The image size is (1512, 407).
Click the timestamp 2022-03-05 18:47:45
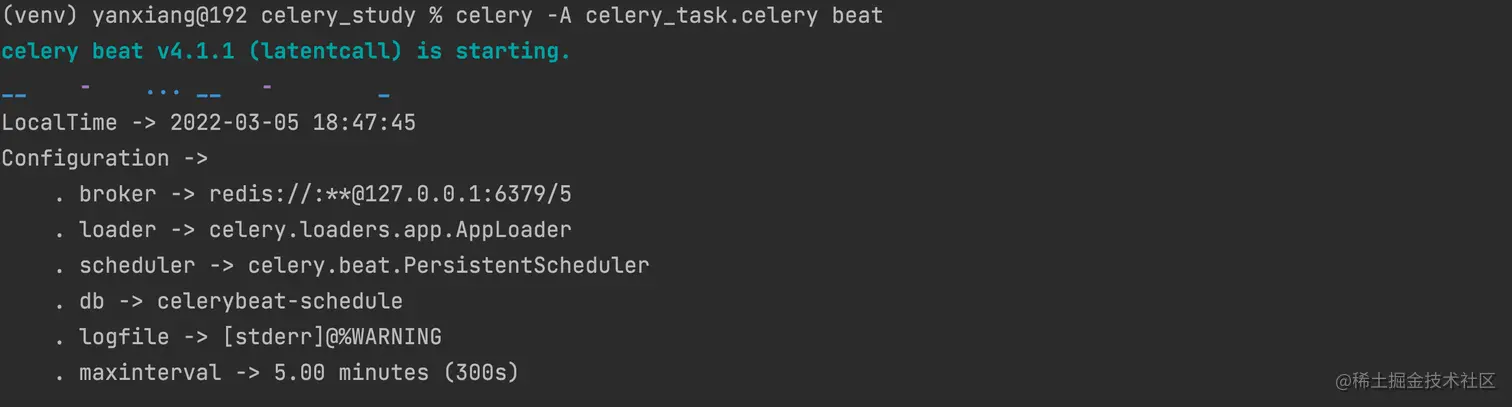(x=293, y=123)
